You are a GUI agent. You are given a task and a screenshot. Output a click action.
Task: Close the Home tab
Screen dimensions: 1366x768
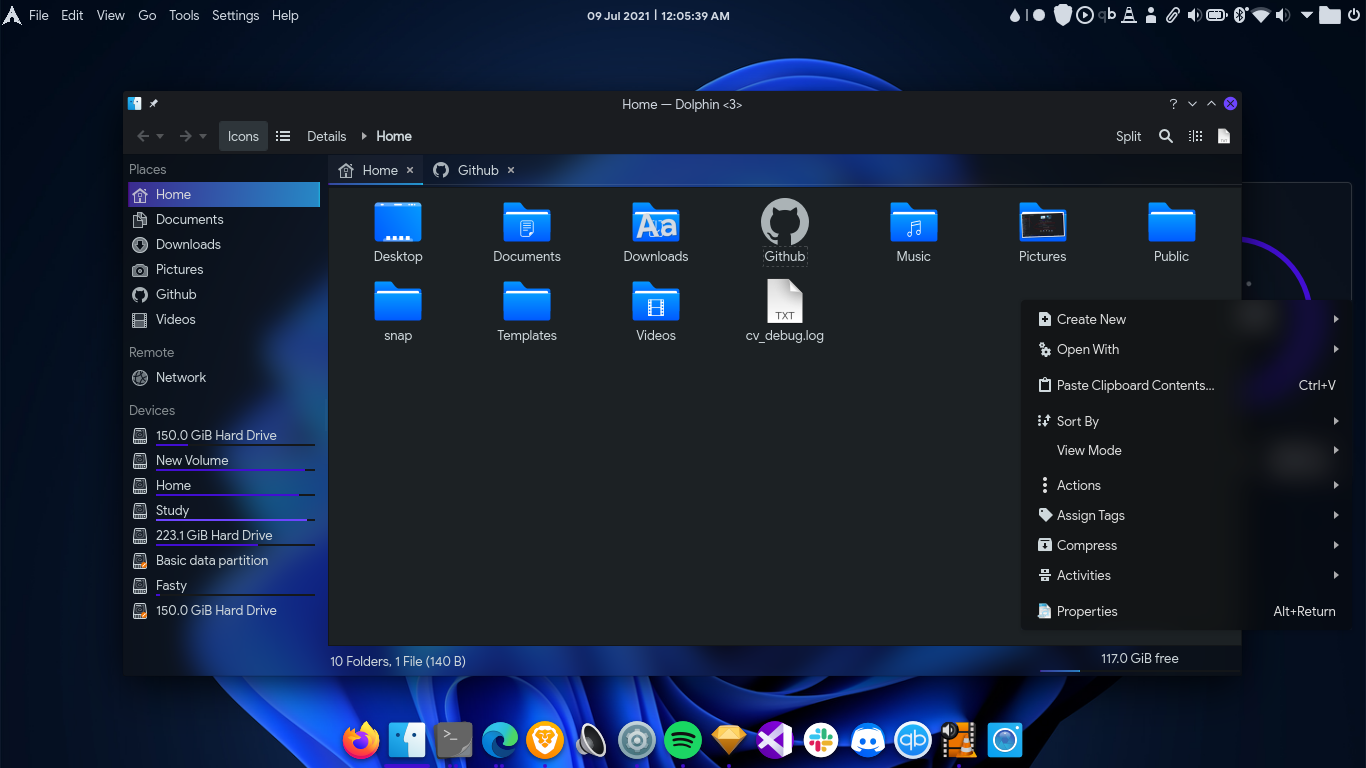pos(409,170)
